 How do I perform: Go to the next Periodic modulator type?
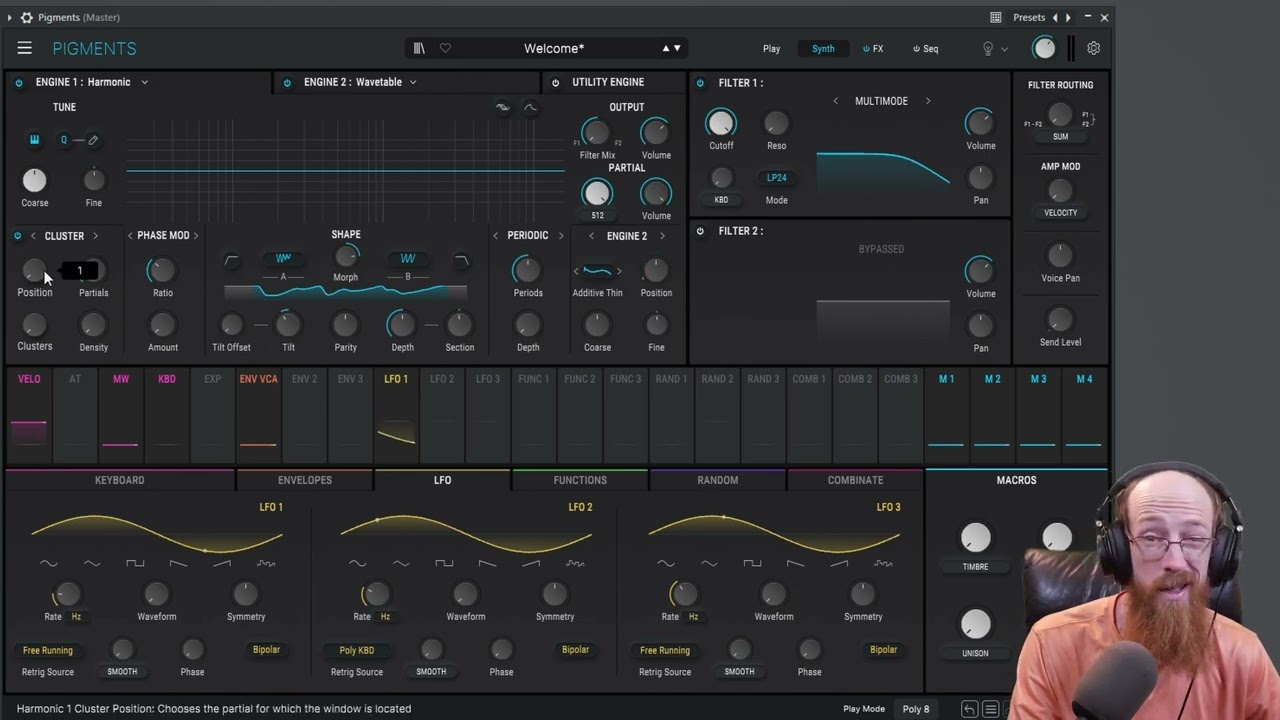pyautogui.click(x=560, y=236)
